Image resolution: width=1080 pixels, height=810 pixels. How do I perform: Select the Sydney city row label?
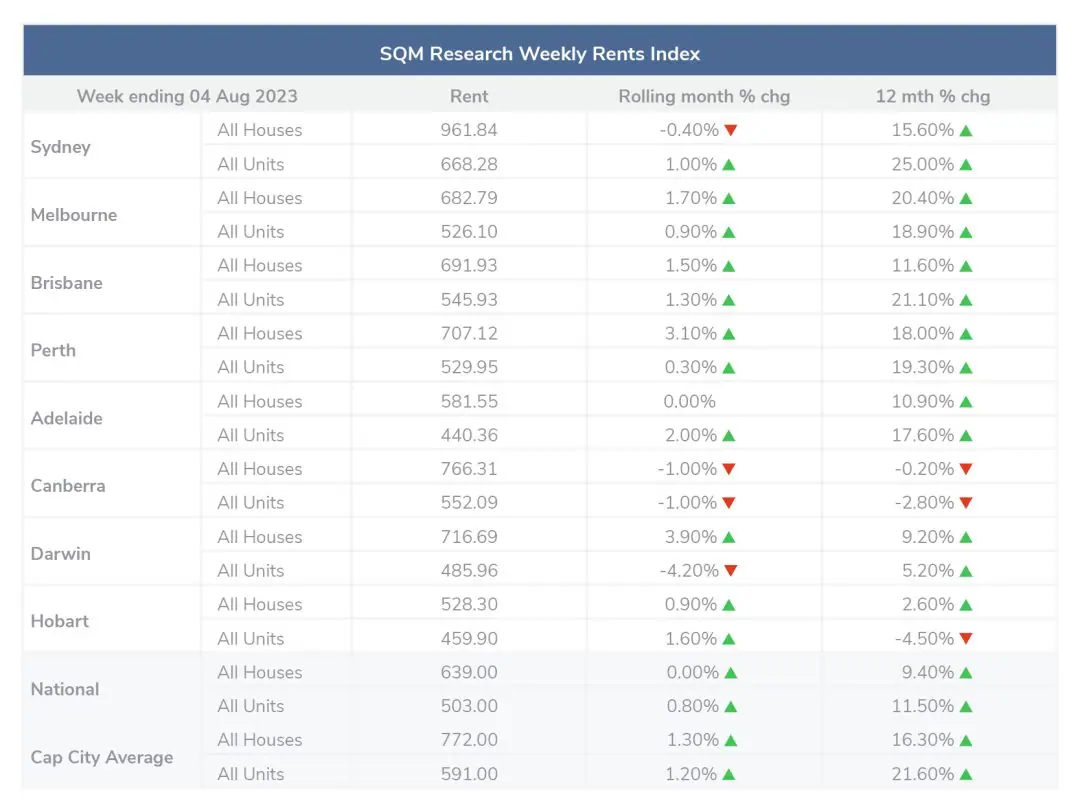(61, 147)
